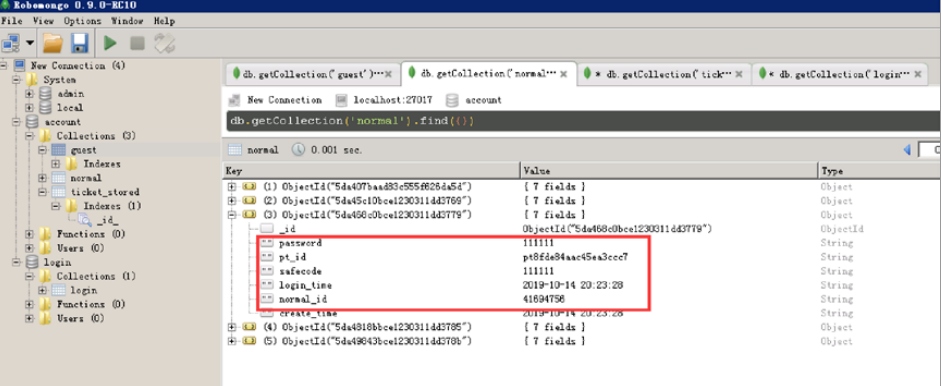
Task: Select the normal_id field row
Action: click(582, 299)
